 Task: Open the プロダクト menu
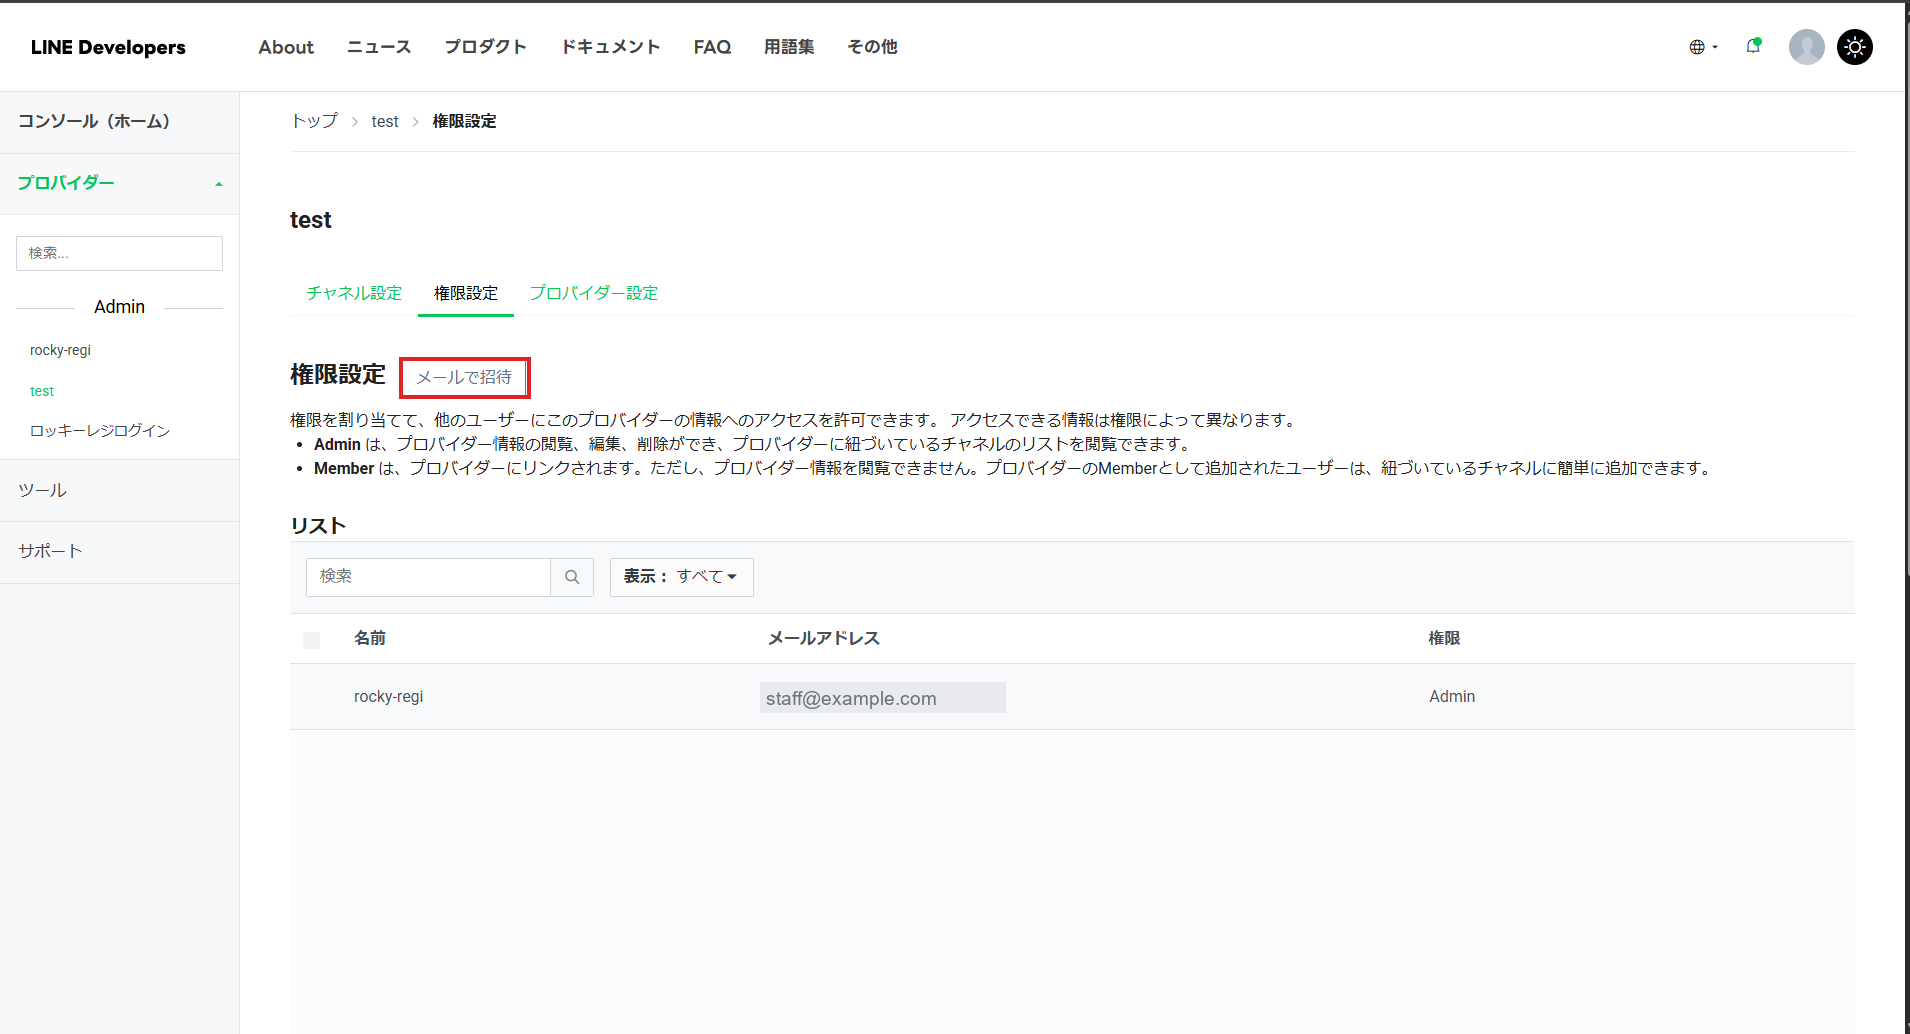pos(485,47)
